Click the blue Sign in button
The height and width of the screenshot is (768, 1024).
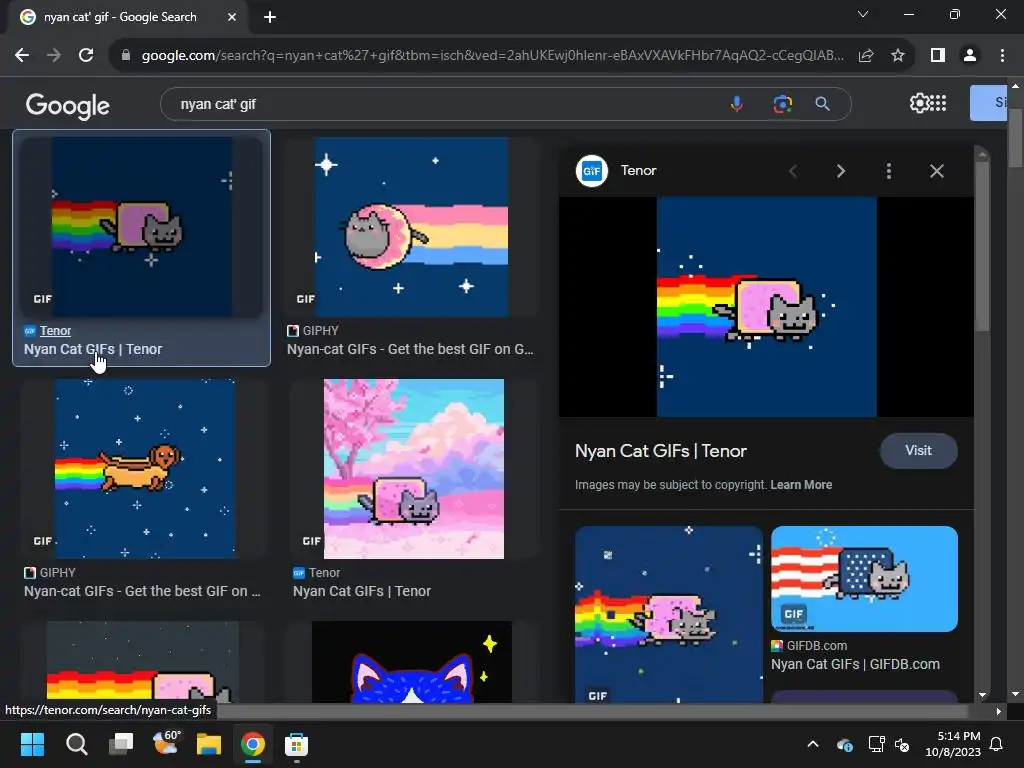click(x=989, y=103)
